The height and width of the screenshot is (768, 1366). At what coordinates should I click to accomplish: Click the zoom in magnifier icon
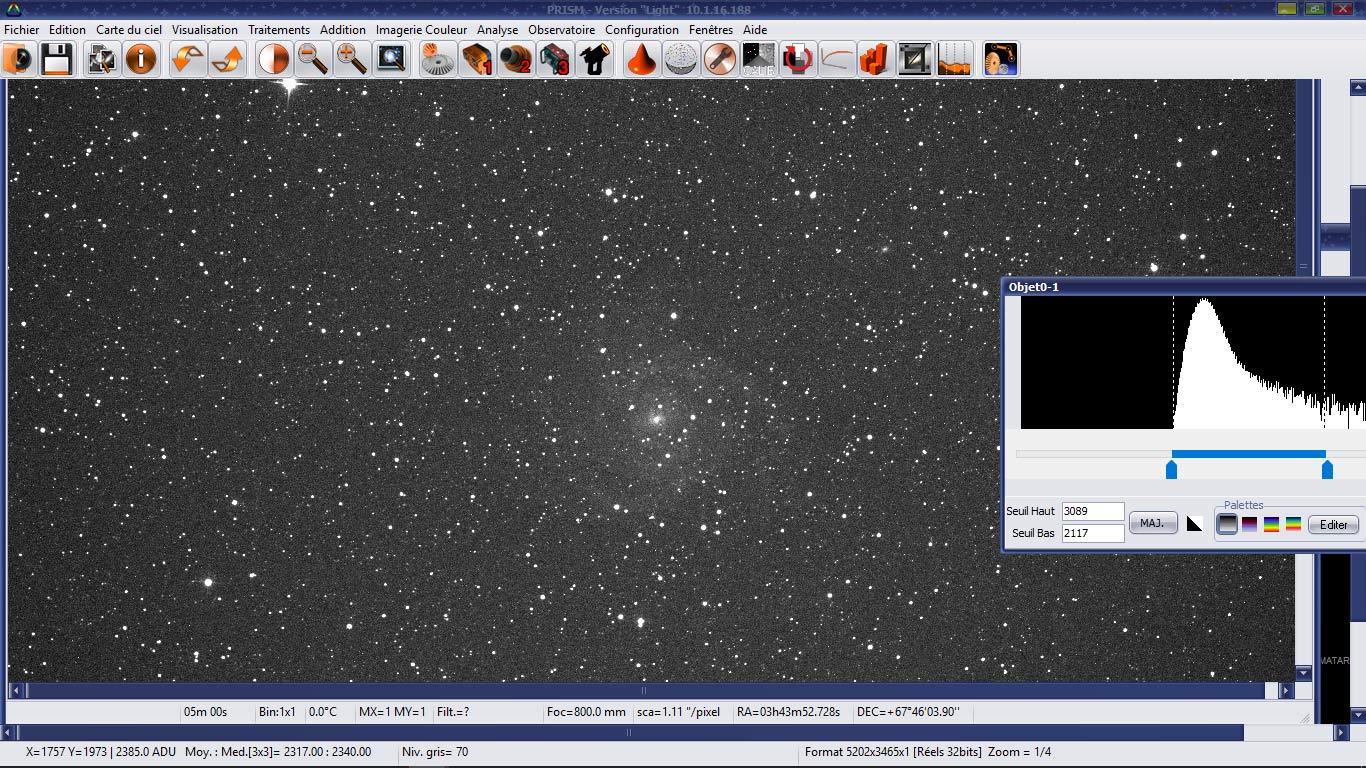pos(351,59)
